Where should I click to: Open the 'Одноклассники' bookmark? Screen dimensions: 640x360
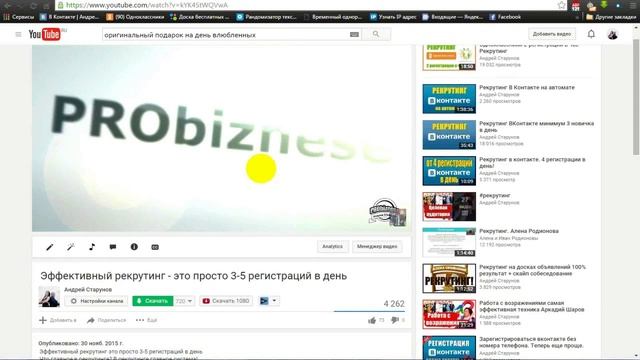(x=135, y=17)
